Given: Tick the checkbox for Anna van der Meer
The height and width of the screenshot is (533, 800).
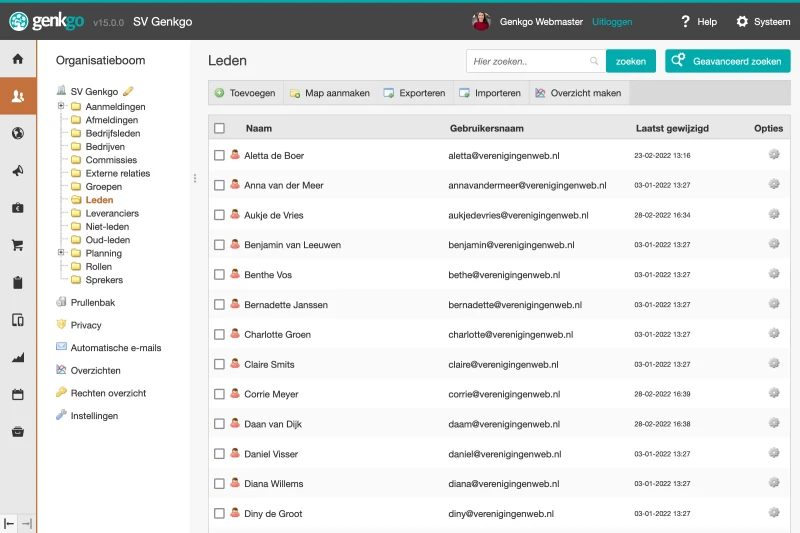Looking at the screenshot, I should [x=219, y=185].
